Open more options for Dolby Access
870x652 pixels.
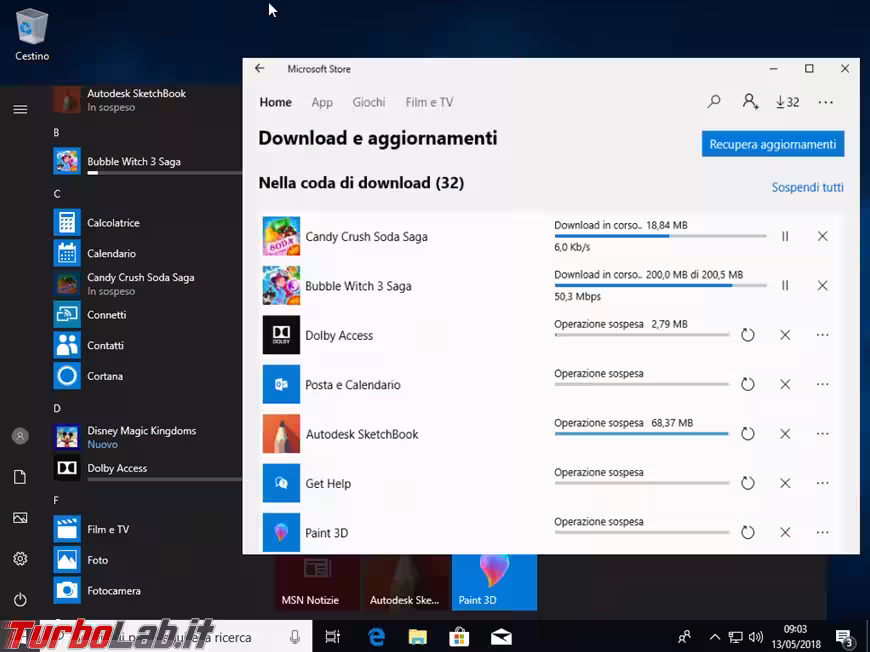(x=822, y=335)
